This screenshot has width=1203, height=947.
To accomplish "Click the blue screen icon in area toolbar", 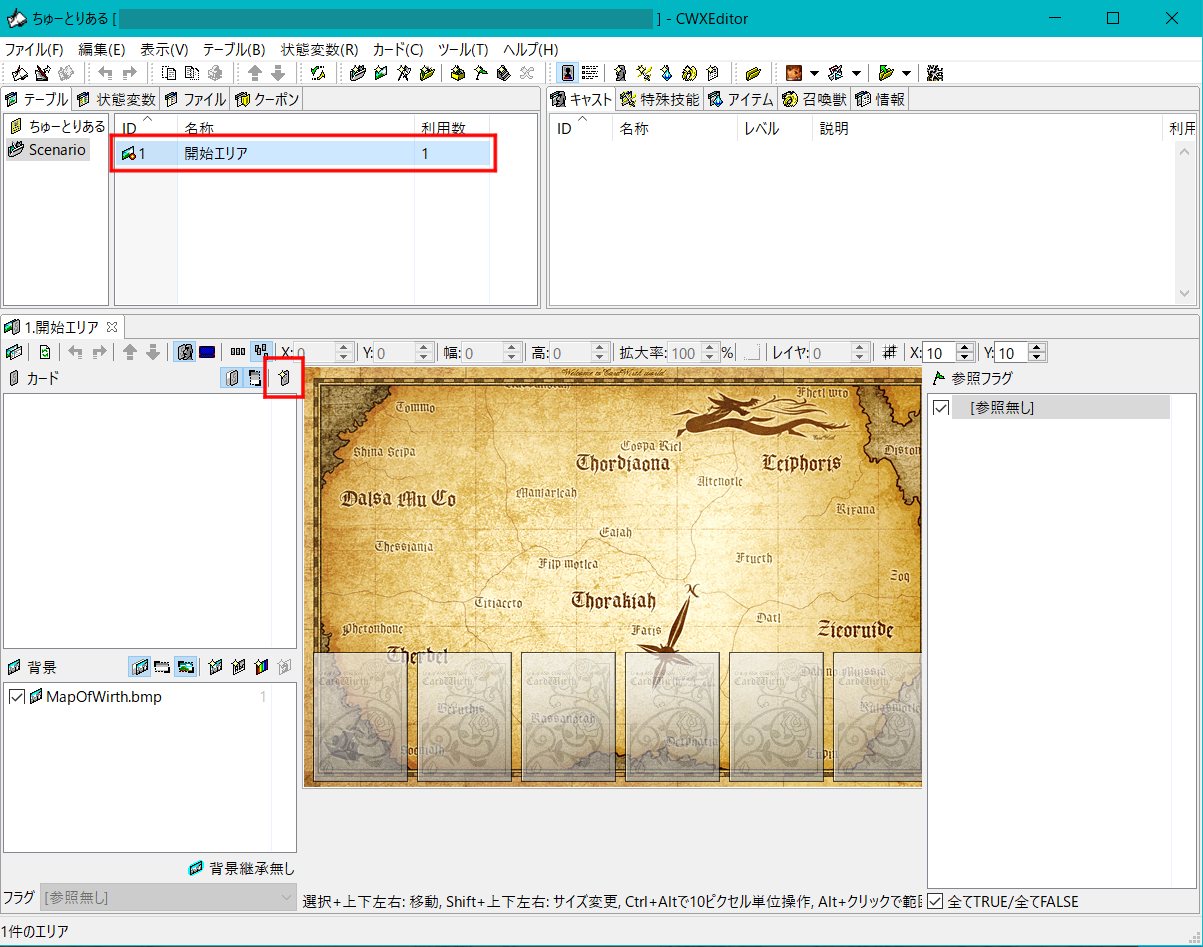I will pyautogui.click(x=207, y=352).
